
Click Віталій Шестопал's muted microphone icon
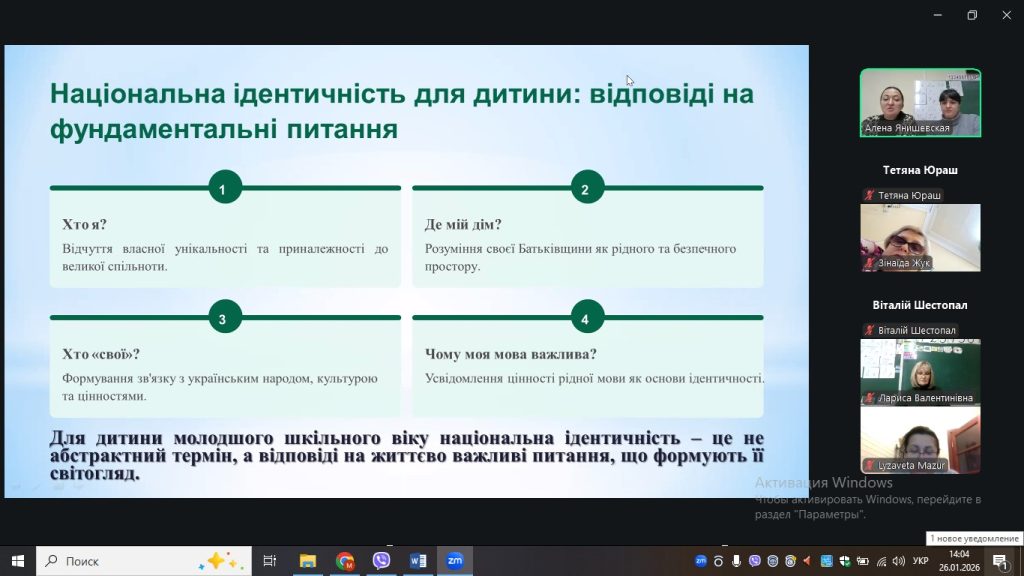(870, 331)
